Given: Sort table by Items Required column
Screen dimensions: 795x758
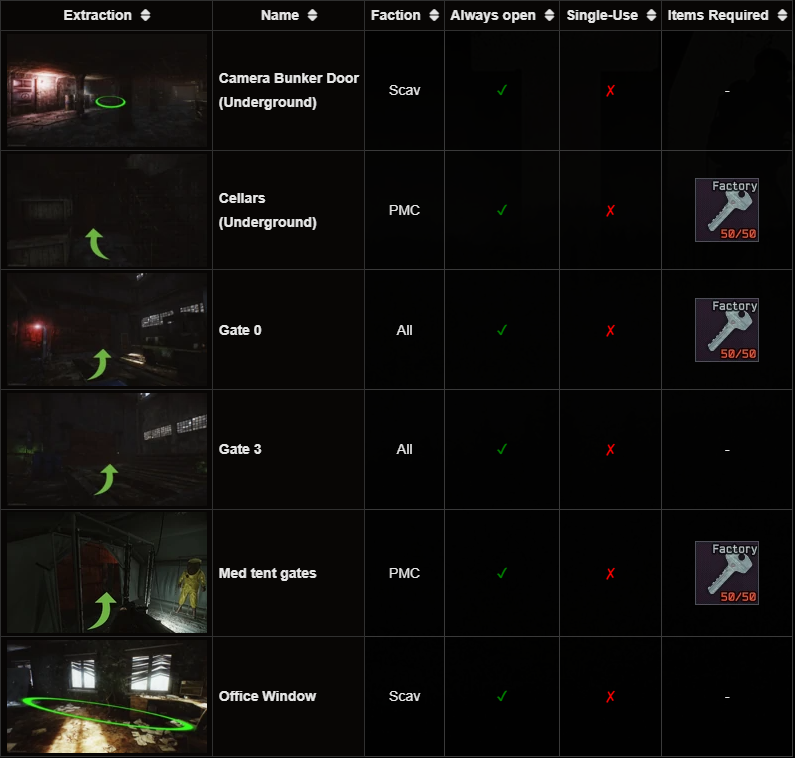Looking at the screenshot, I should 727,15.
